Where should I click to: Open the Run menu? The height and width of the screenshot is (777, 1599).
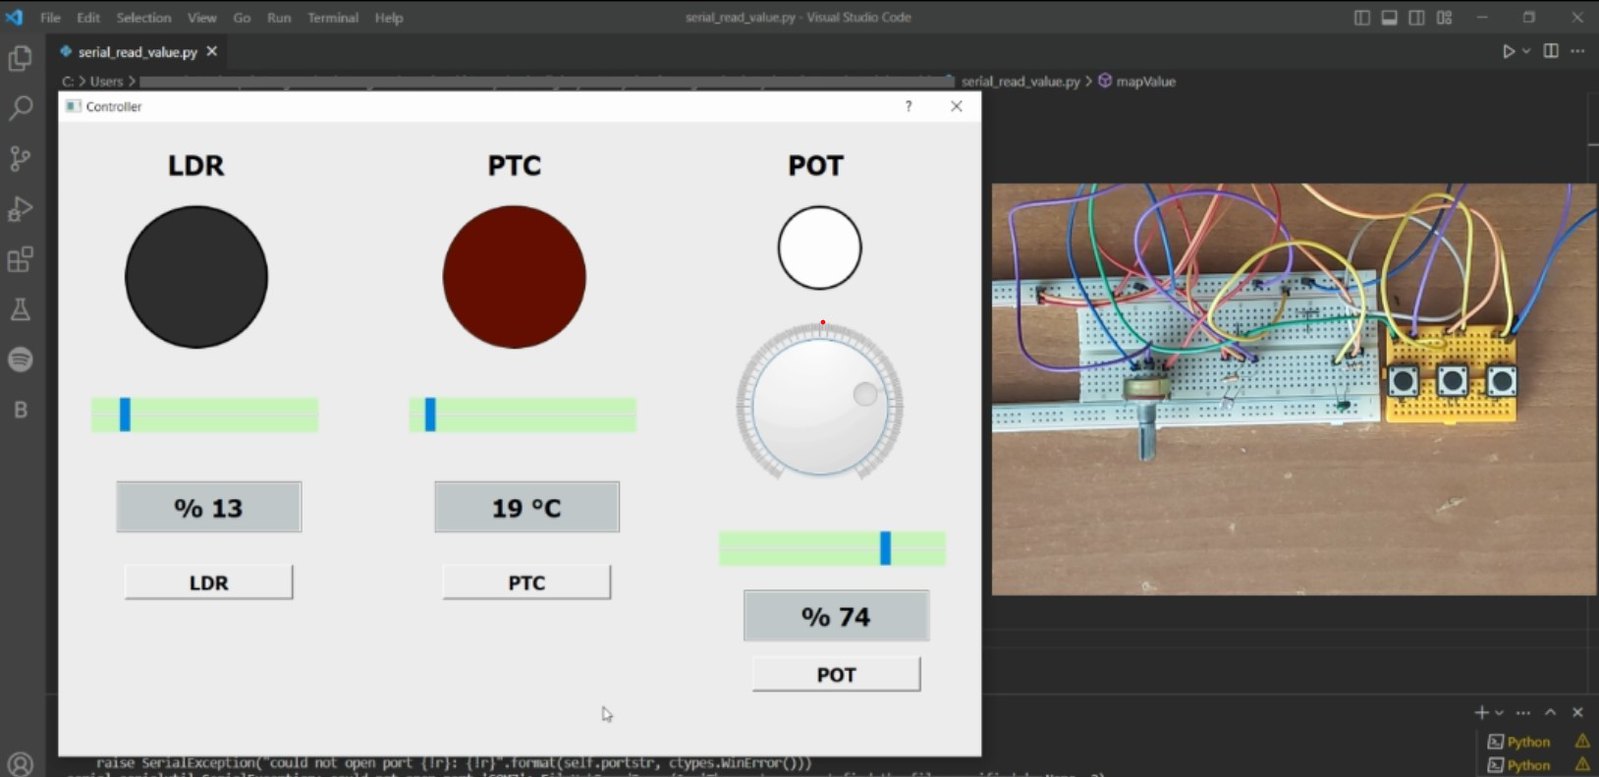point(279,17)
